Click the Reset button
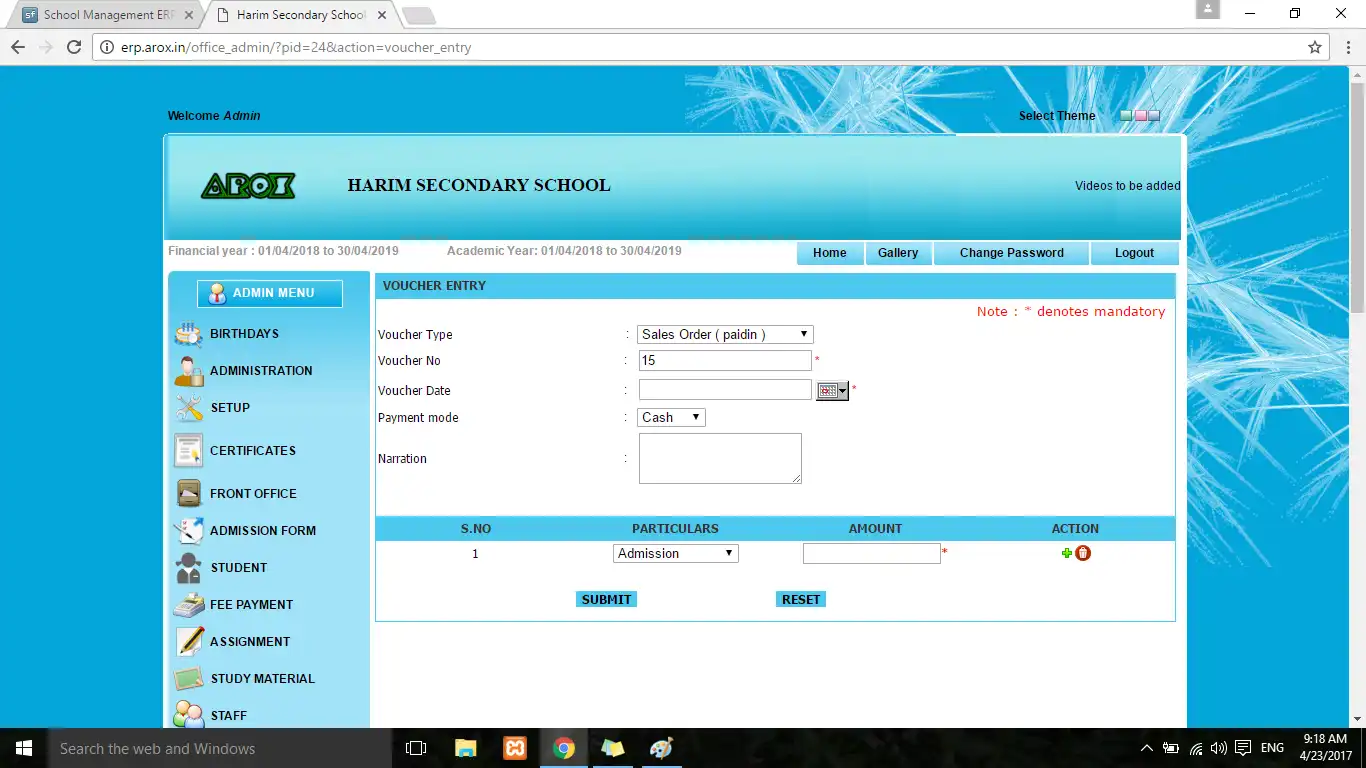1366x768 pixels. click(800, 598)
